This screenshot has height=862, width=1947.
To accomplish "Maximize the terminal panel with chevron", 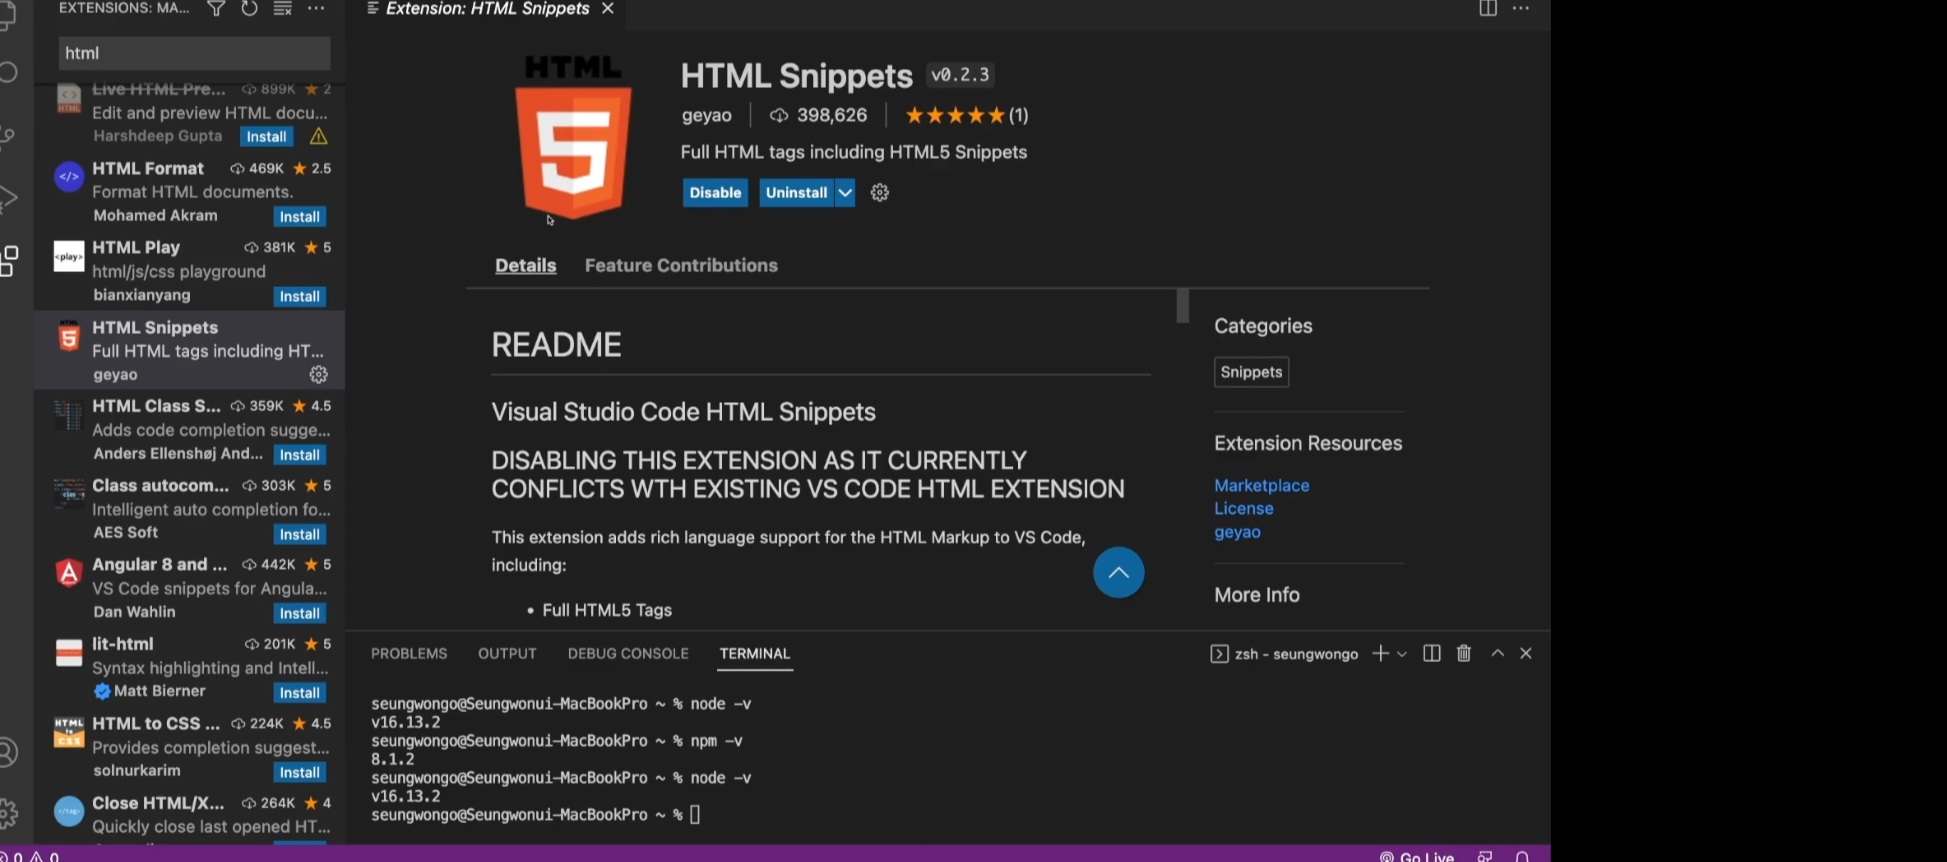I will [1497, 653].
